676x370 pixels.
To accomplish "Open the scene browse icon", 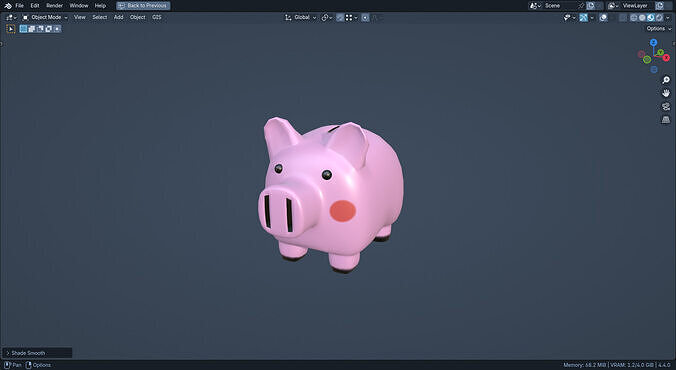I will tap(535, 6).
